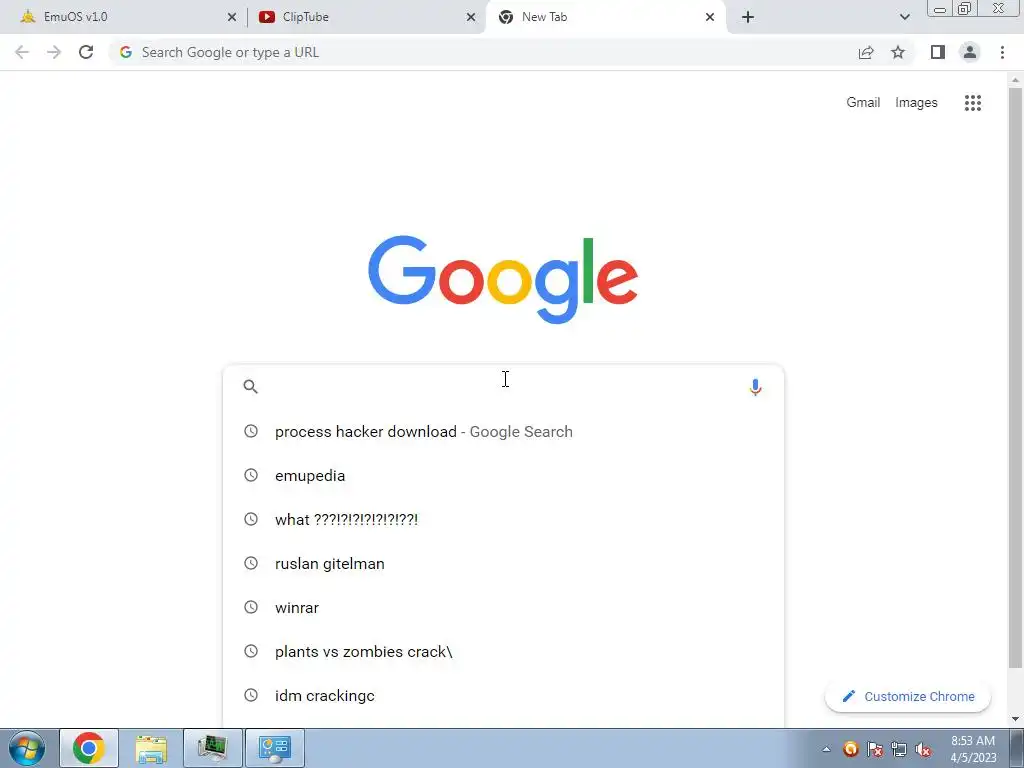Screen dimensions: 1024x768
Task: Switch to the EmuOS v1.0 tab
Action: point(123,17)
